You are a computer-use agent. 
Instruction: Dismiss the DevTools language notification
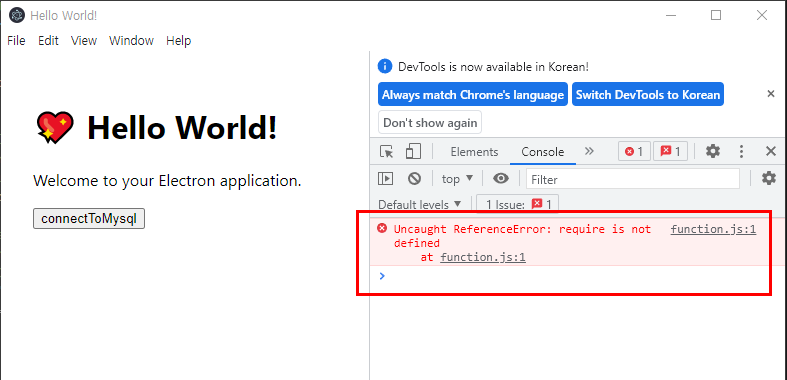coord(771,94)
